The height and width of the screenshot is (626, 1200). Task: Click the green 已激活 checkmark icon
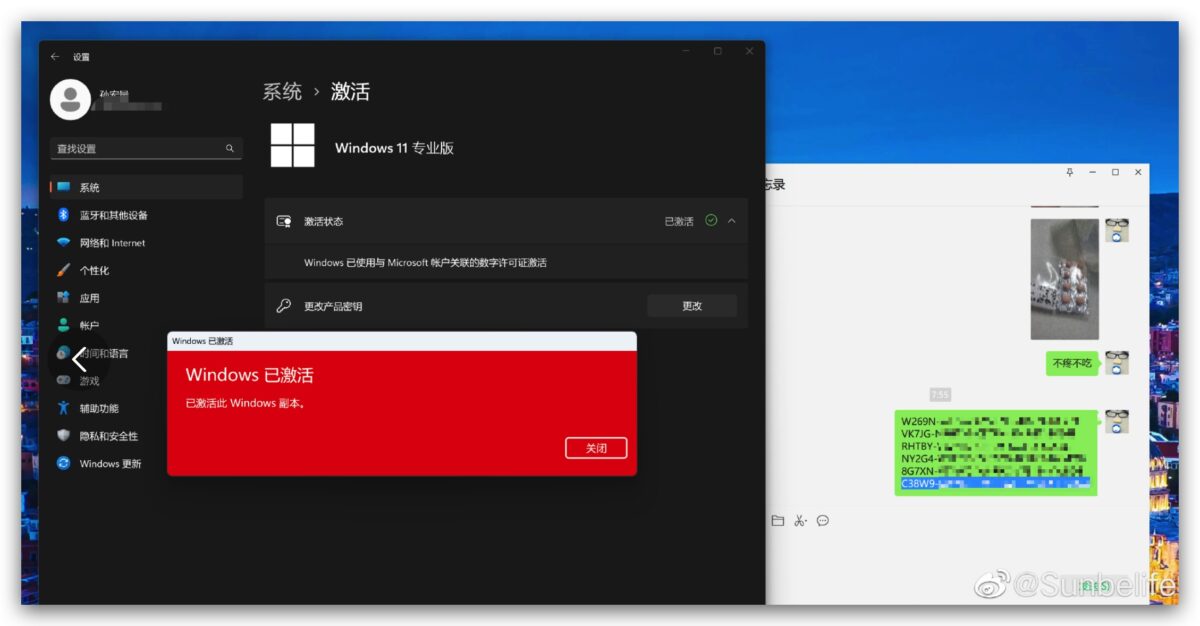pyautogui.click(x=711, y=221)
